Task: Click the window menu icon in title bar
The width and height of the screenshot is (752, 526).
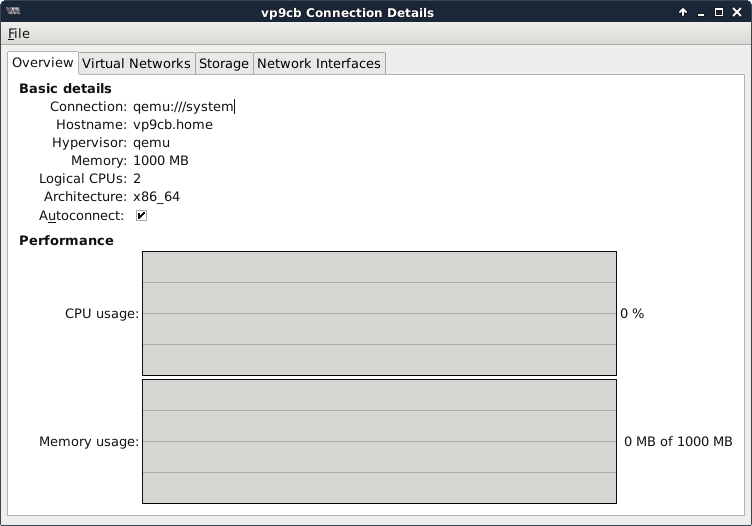Action: (13, 12)
